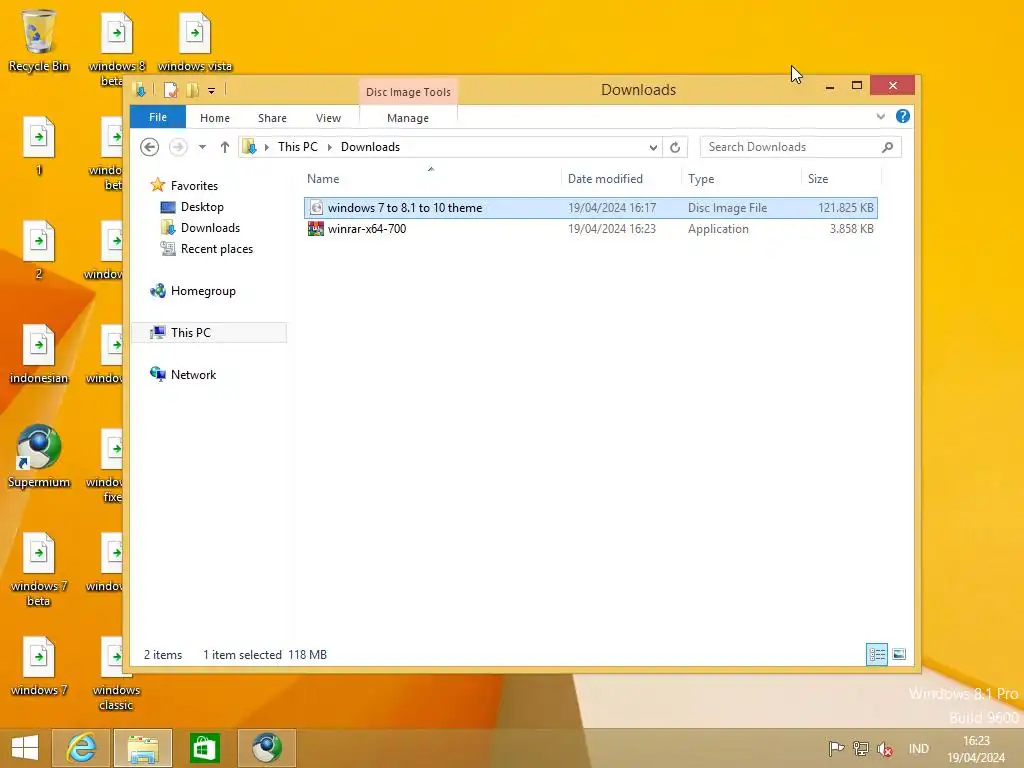Click Downloads in the address breadcrumb
This screenshot has width=1024, height=768.
pyautogui.click(x=370, y=147)
